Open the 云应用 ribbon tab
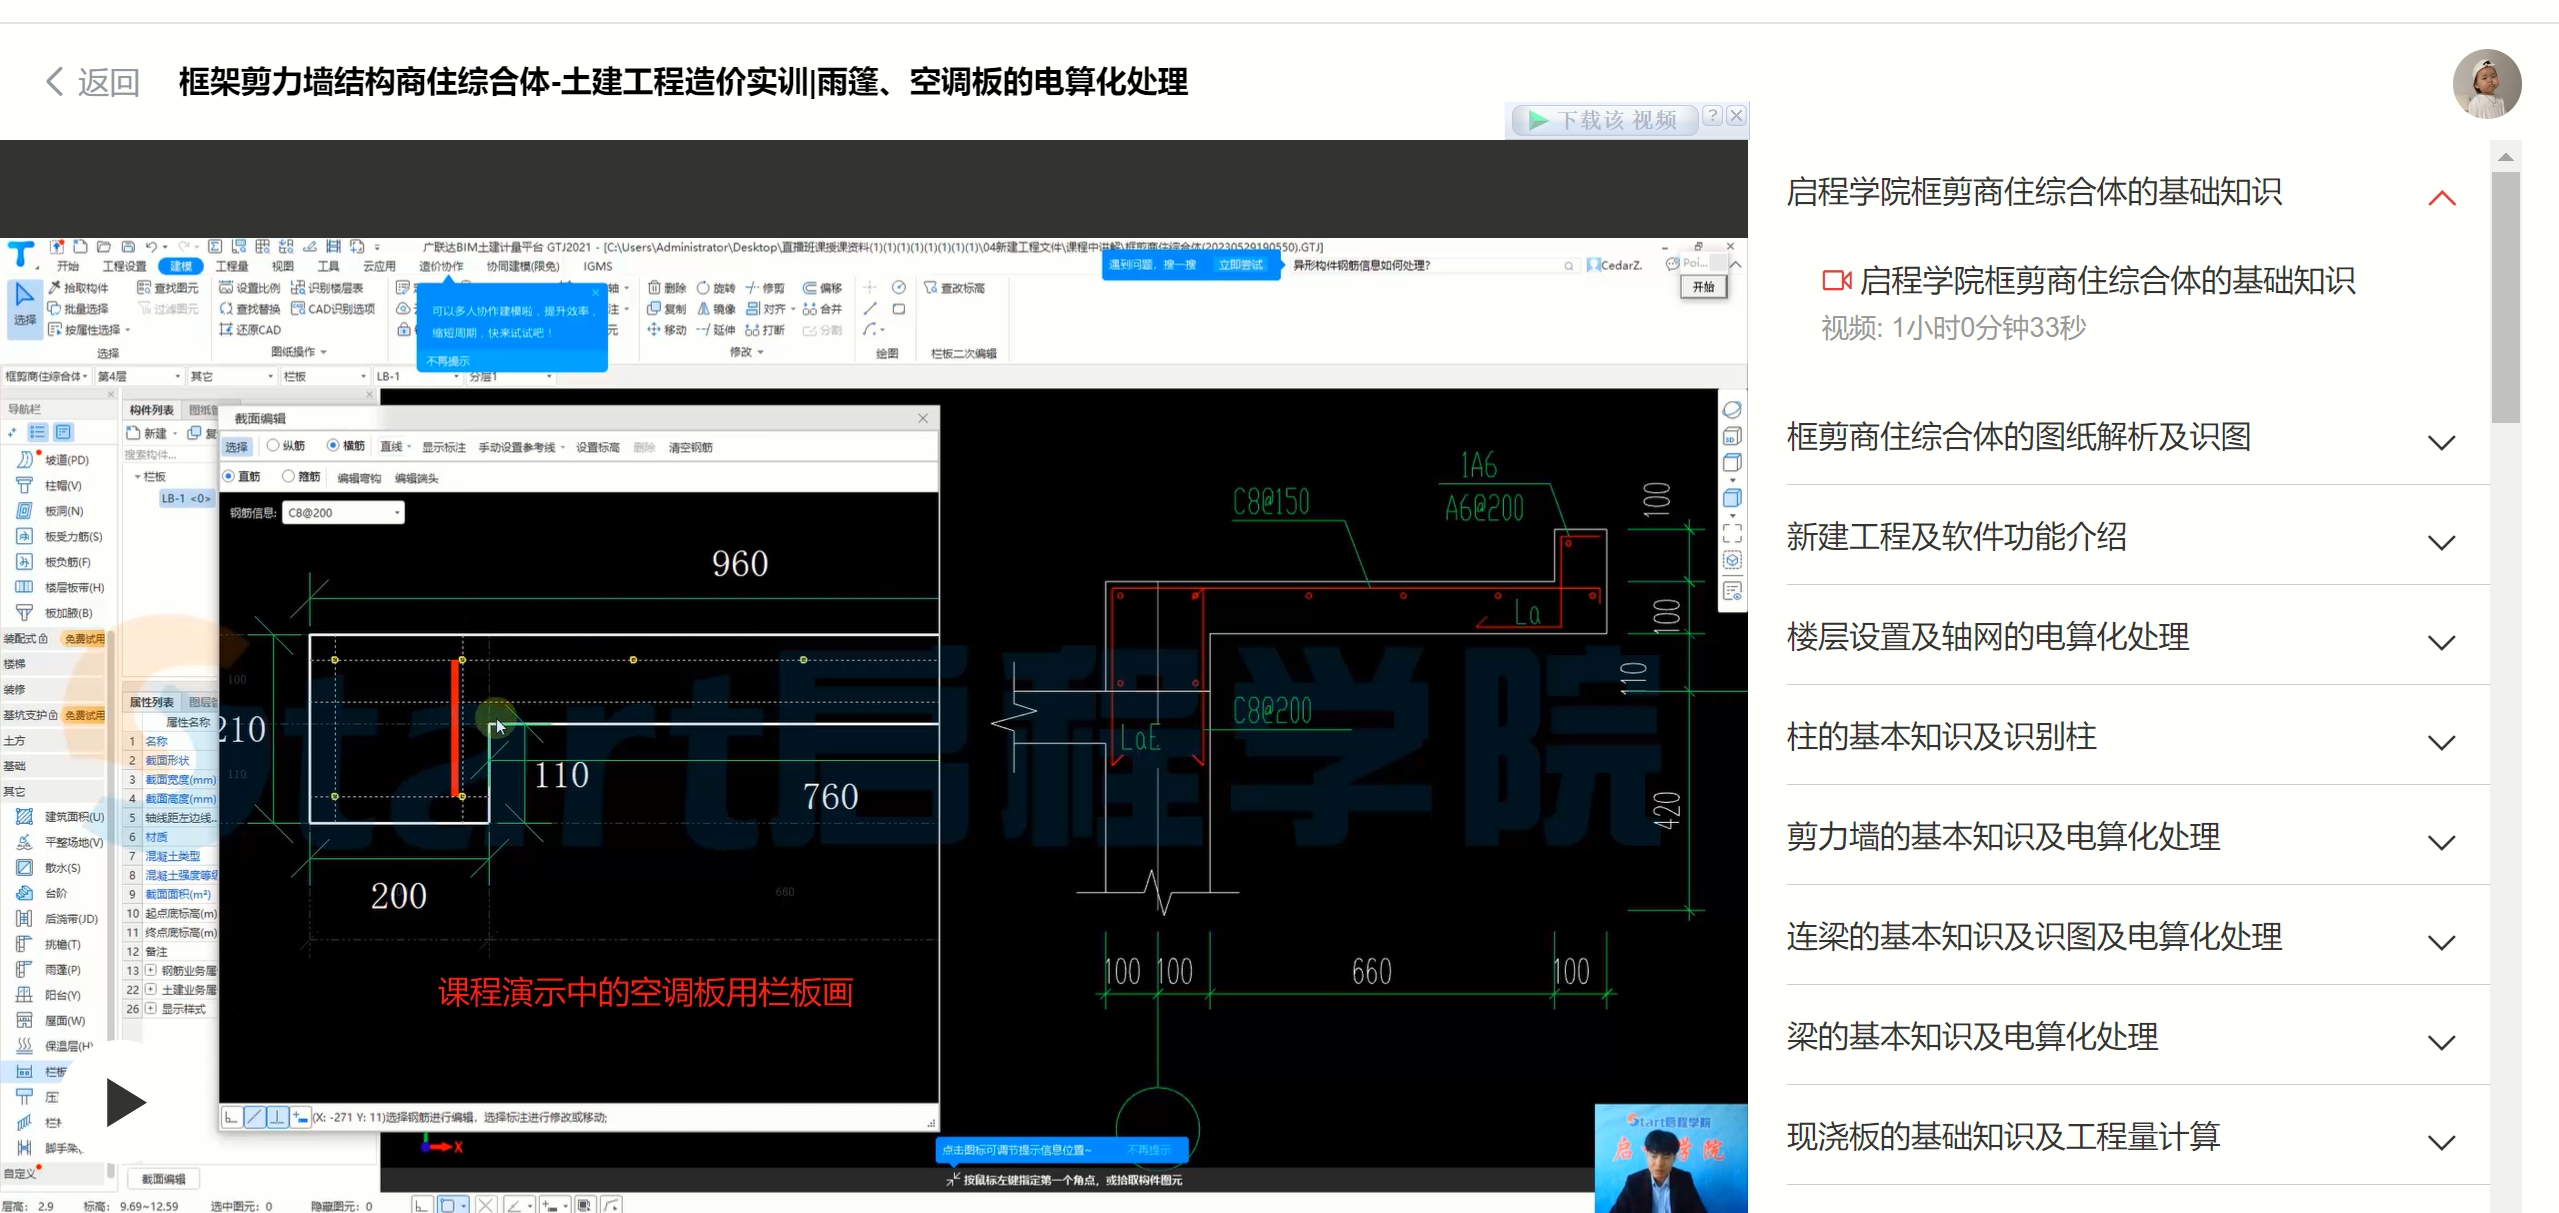The image size is (2559, 1213). point(379,266)
